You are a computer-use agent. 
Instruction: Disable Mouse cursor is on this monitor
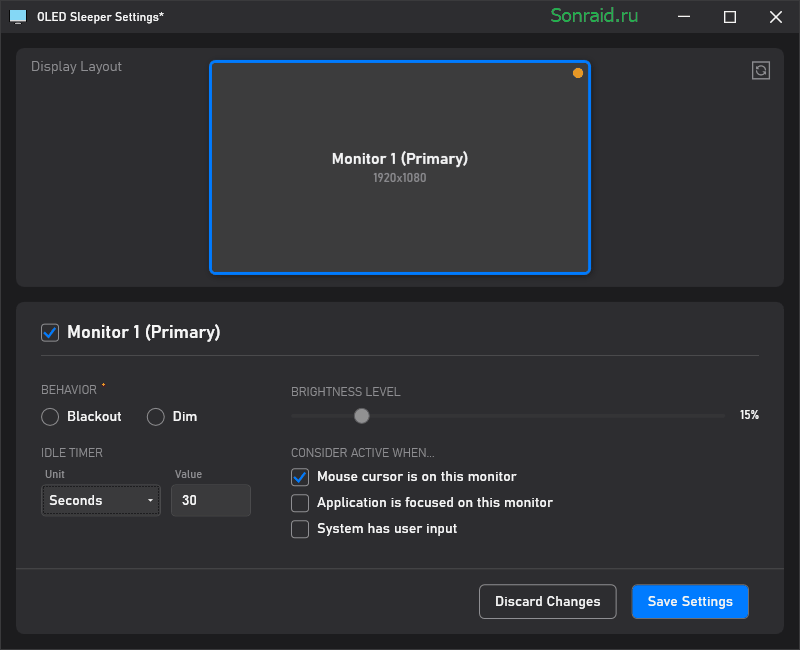pos(300,477)
